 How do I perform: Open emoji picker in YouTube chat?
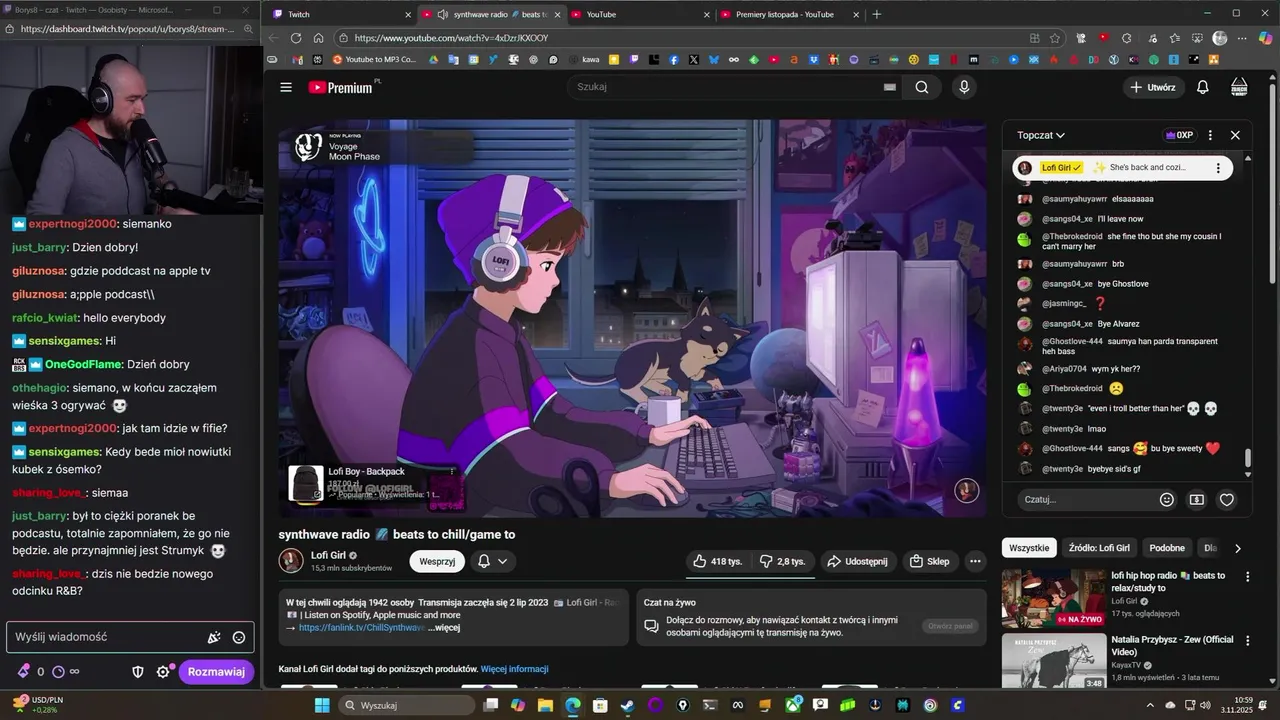(1167, 499)
